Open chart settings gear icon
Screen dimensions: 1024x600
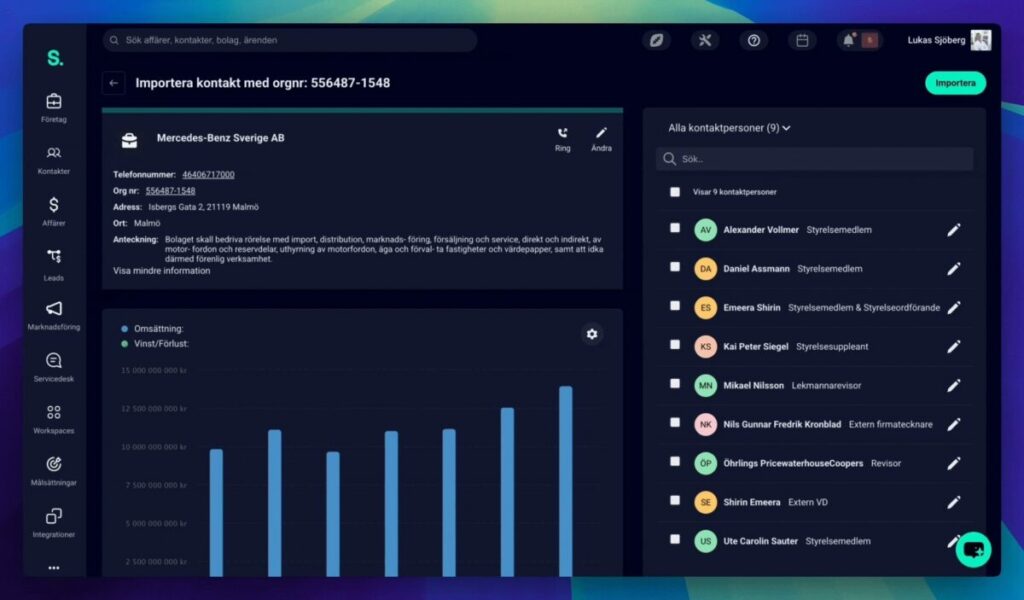[592, 334]
